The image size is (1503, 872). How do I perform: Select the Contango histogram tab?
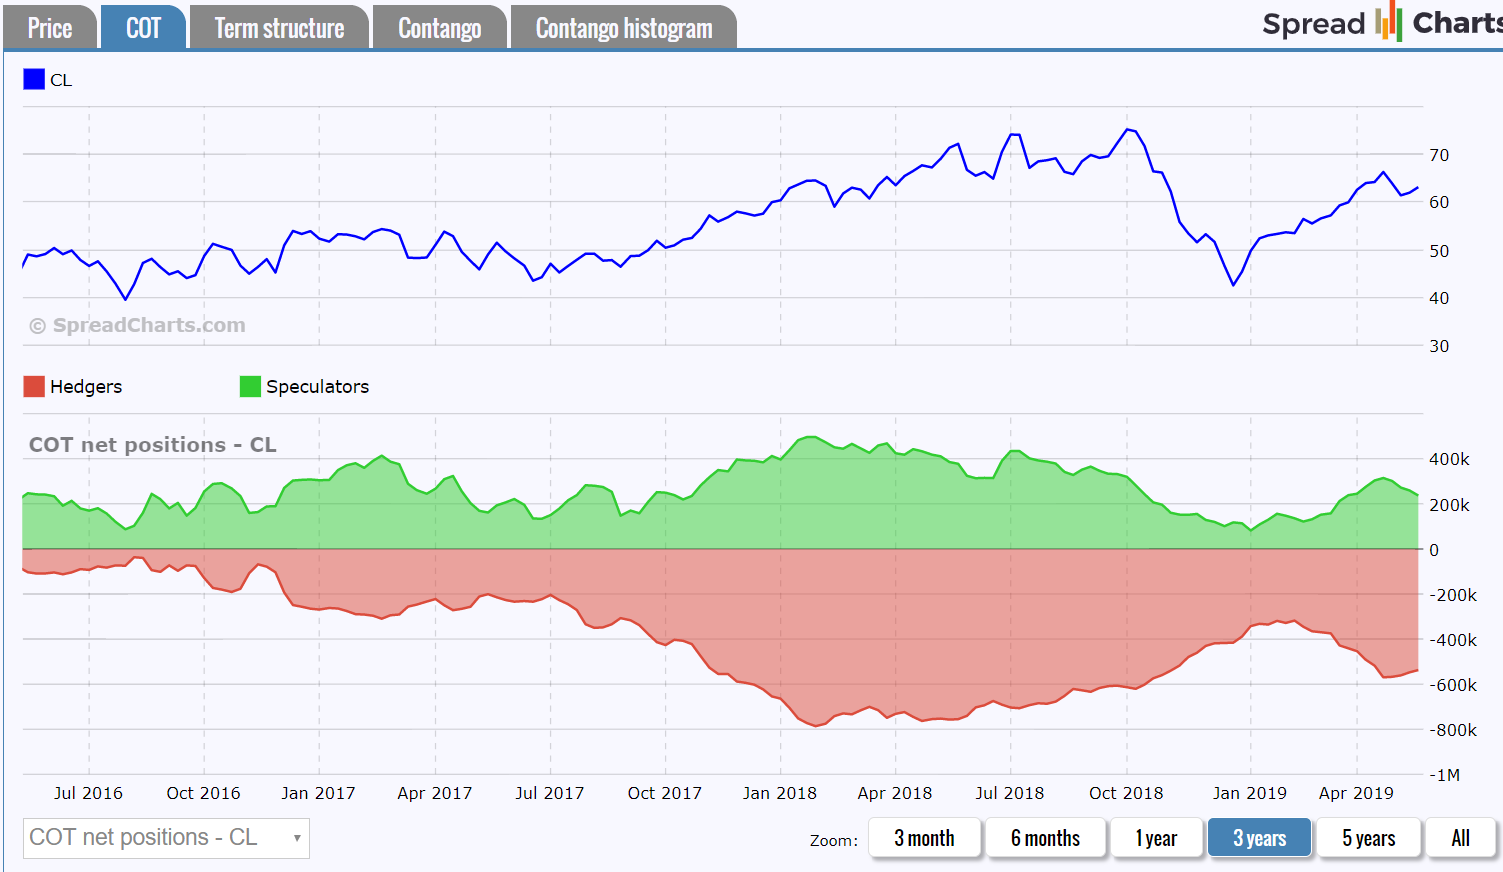tap(624, 28)
